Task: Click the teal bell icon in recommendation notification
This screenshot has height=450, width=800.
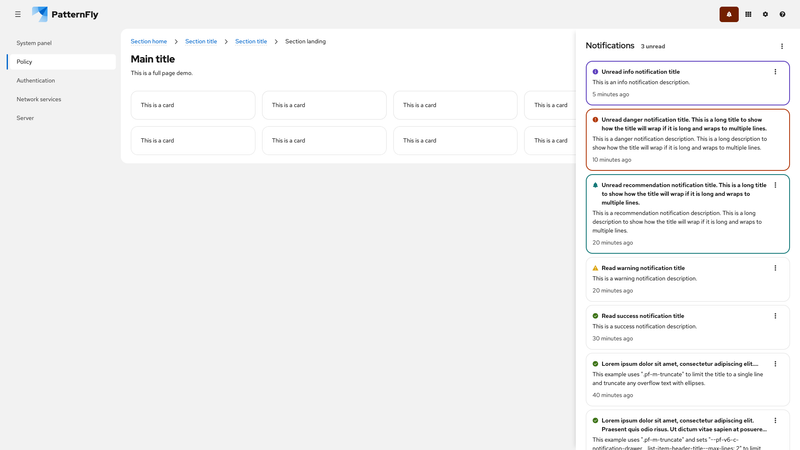Action: coord(595,185)
